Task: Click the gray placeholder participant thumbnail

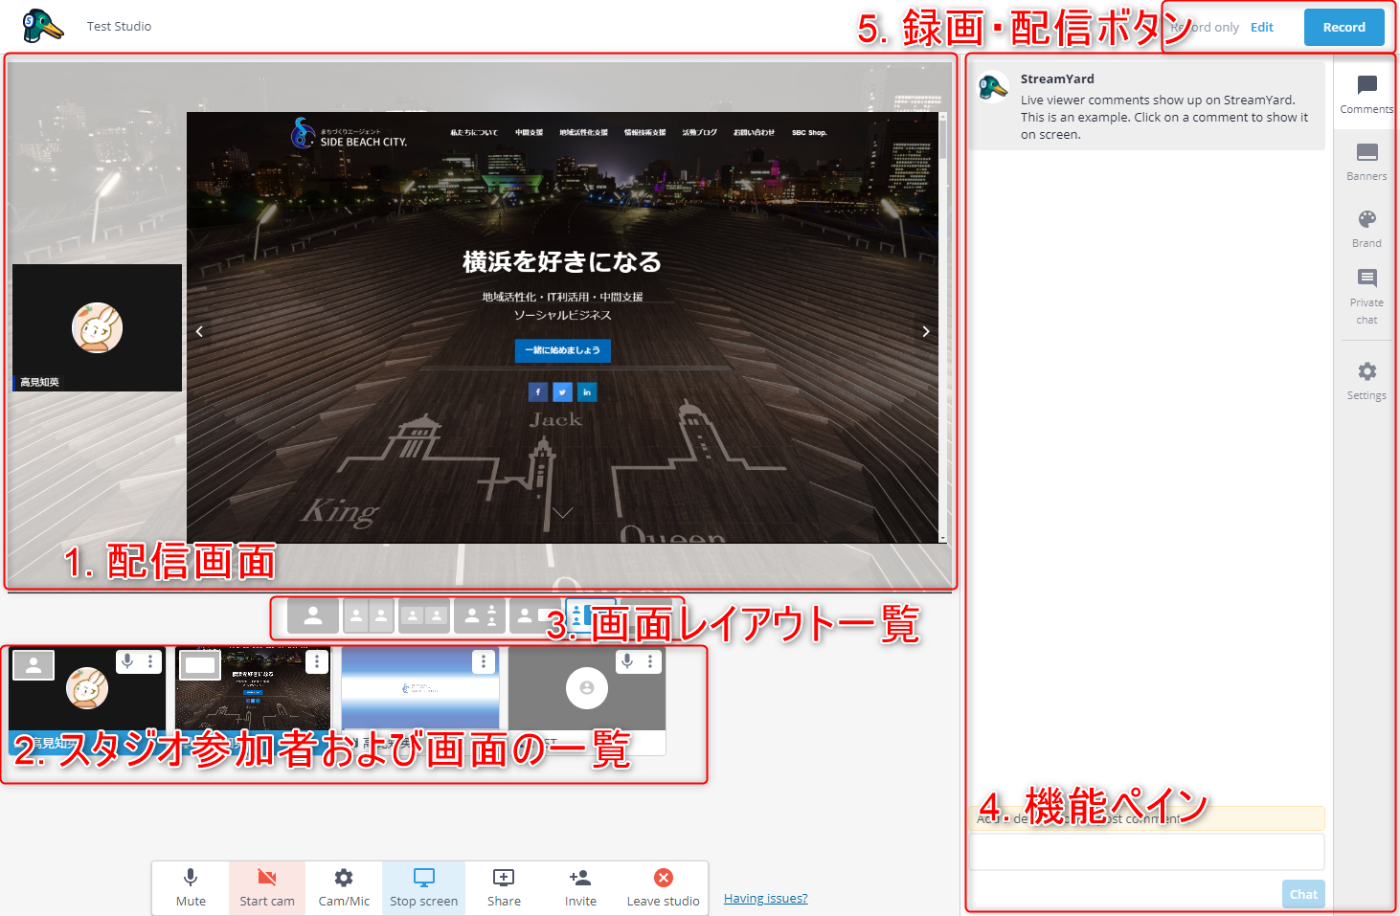Action: click(x=587, y=701)
